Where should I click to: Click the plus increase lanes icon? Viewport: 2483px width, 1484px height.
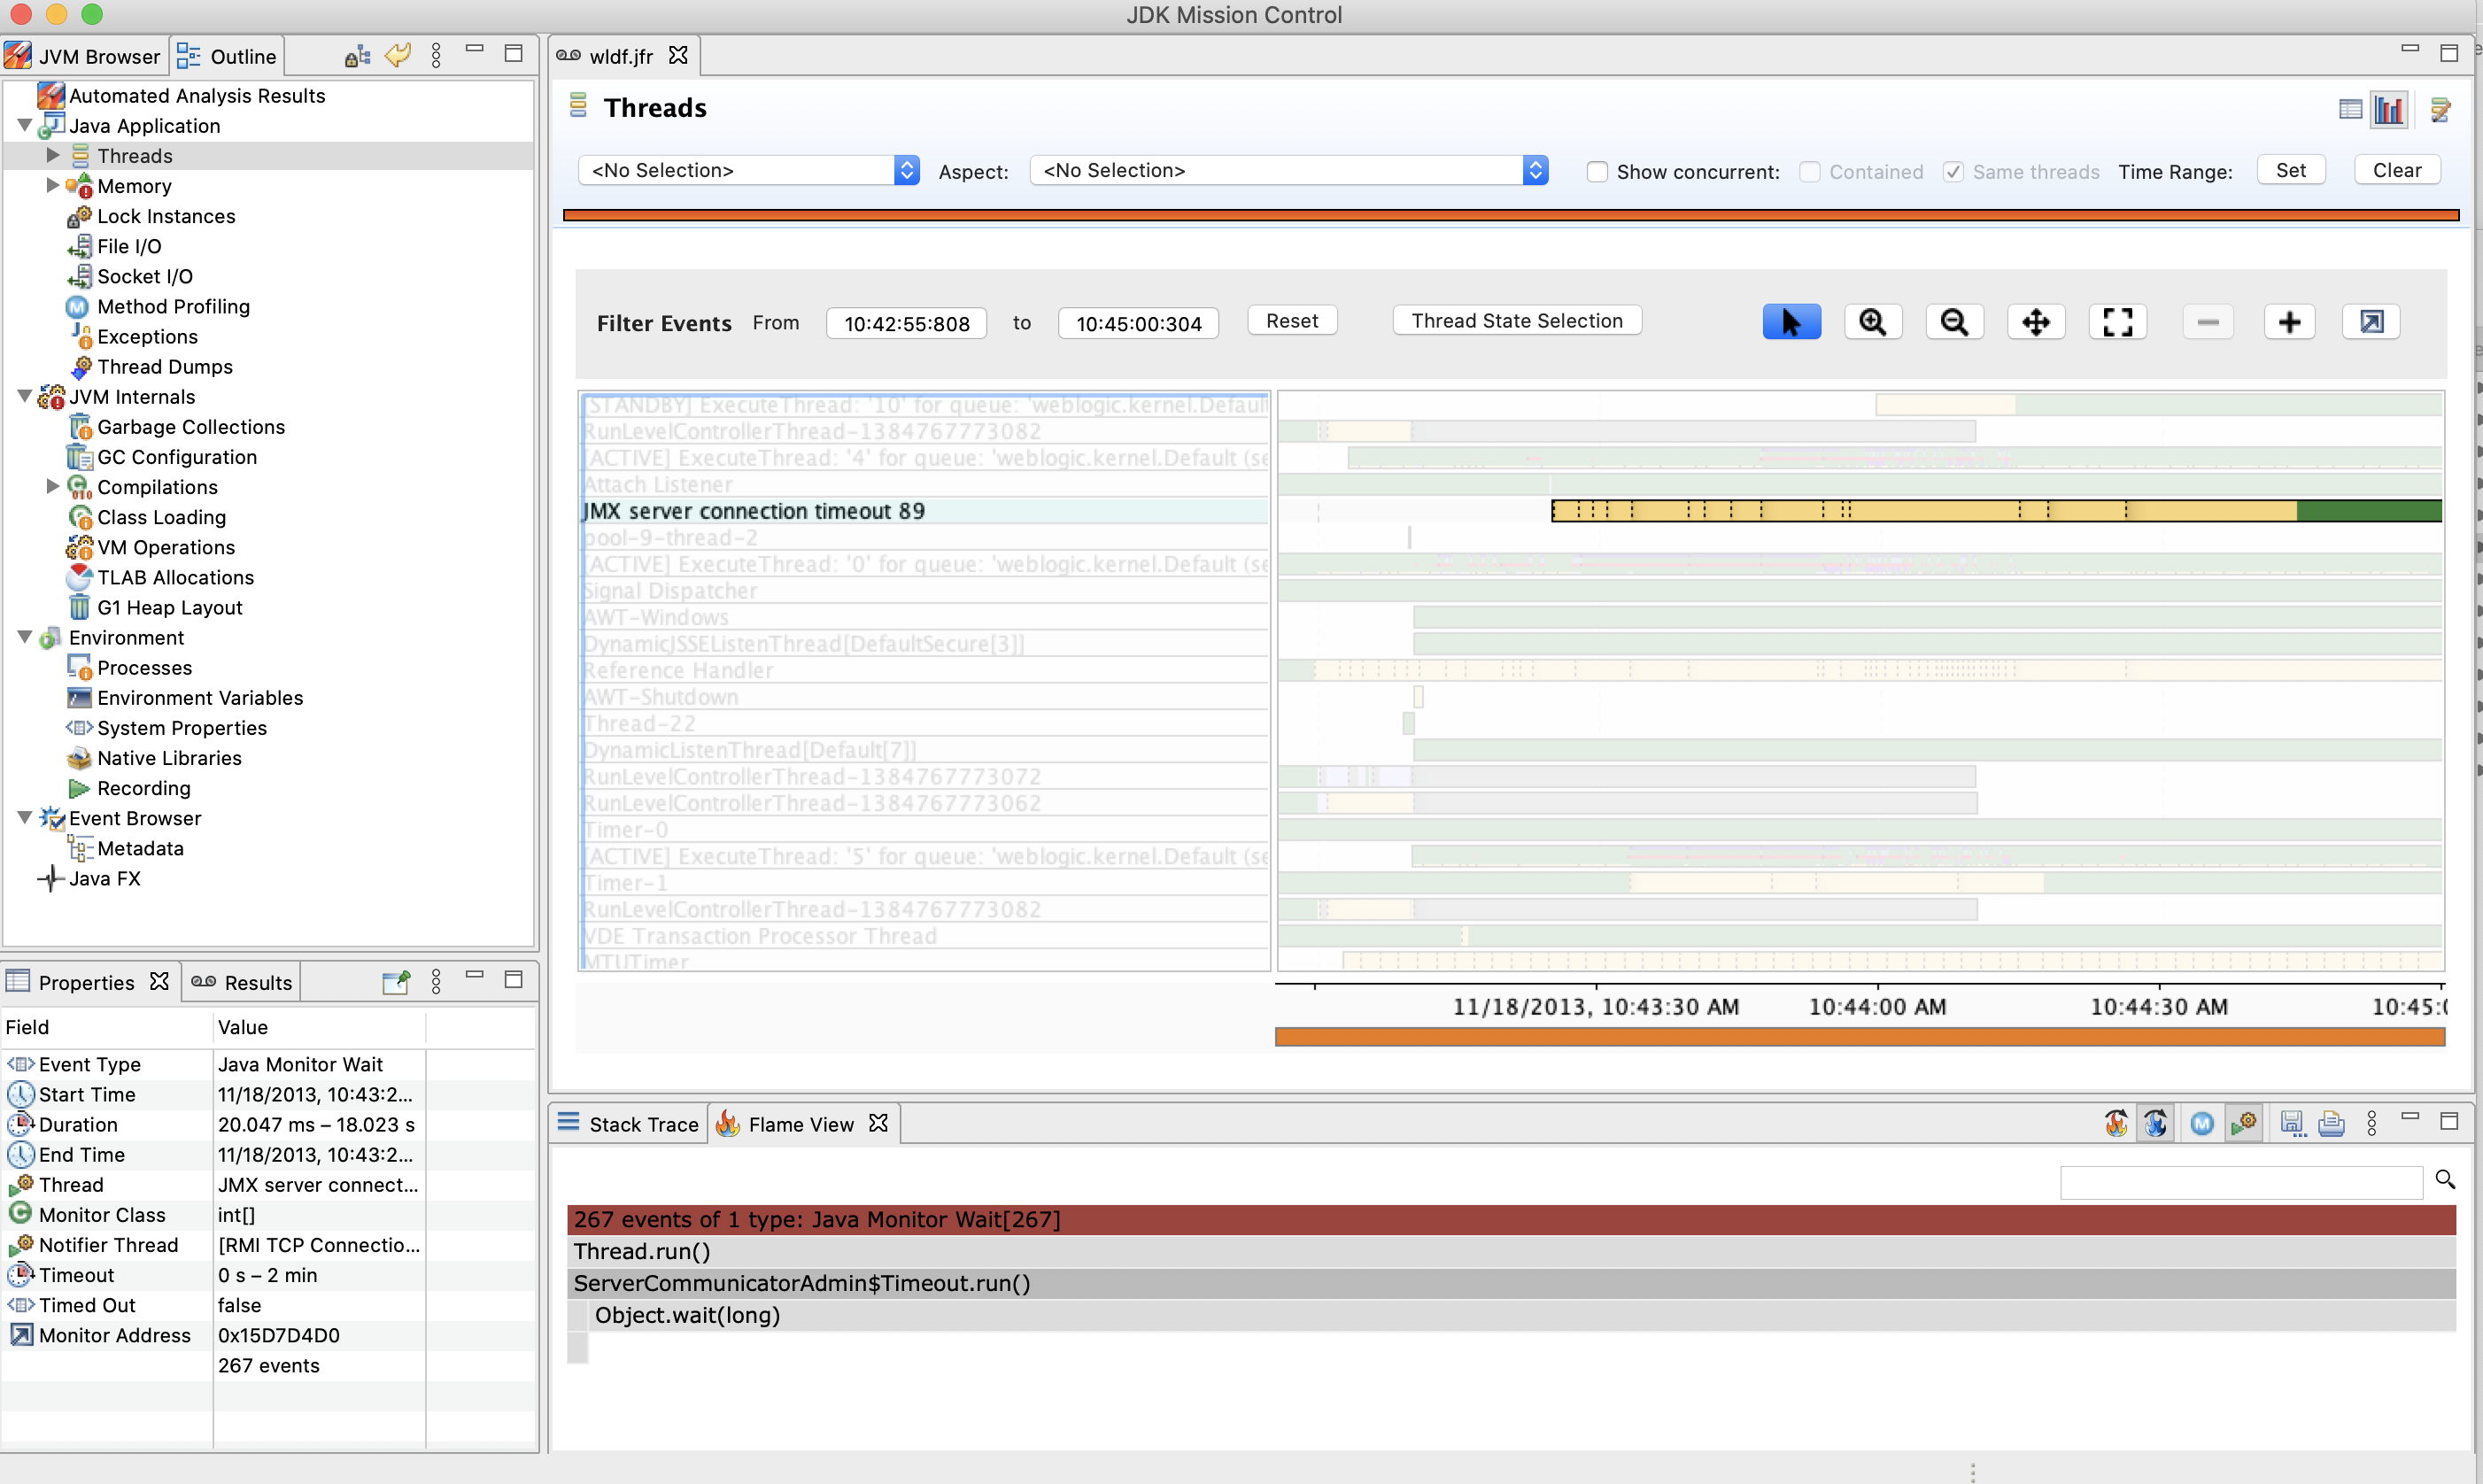click(x=2289, y=322)
